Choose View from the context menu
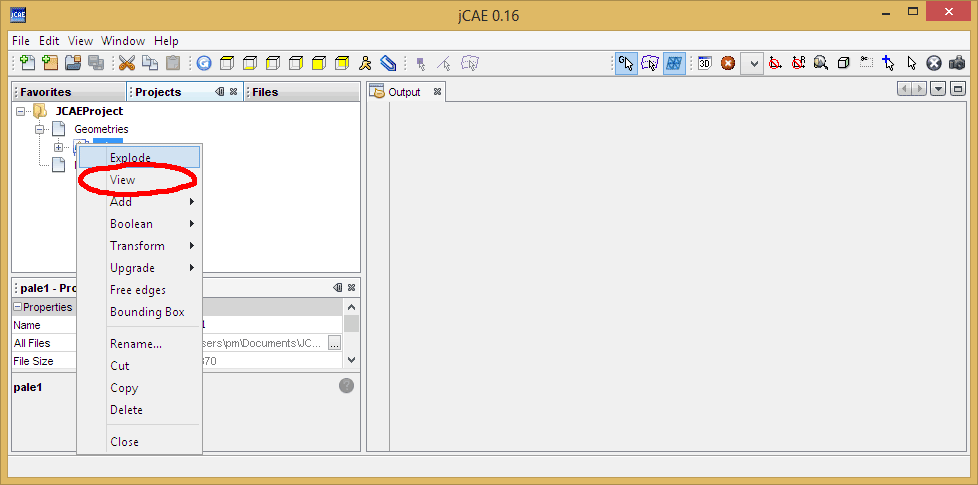 point(123,180)
